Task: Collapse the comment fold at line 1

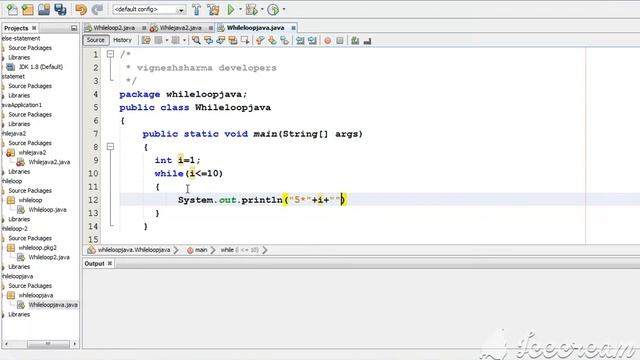Action: pos(110,54)
